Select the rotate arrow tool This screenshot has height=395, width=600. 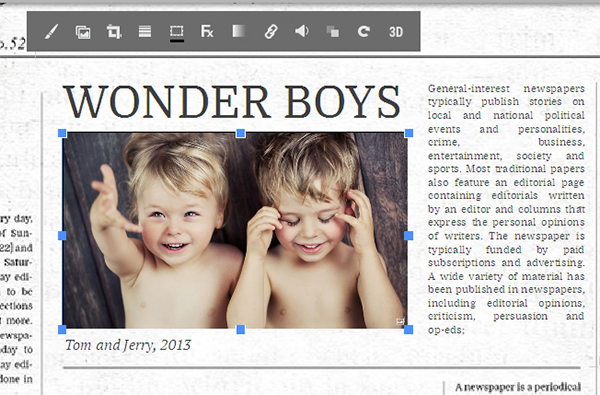(364, 31)
